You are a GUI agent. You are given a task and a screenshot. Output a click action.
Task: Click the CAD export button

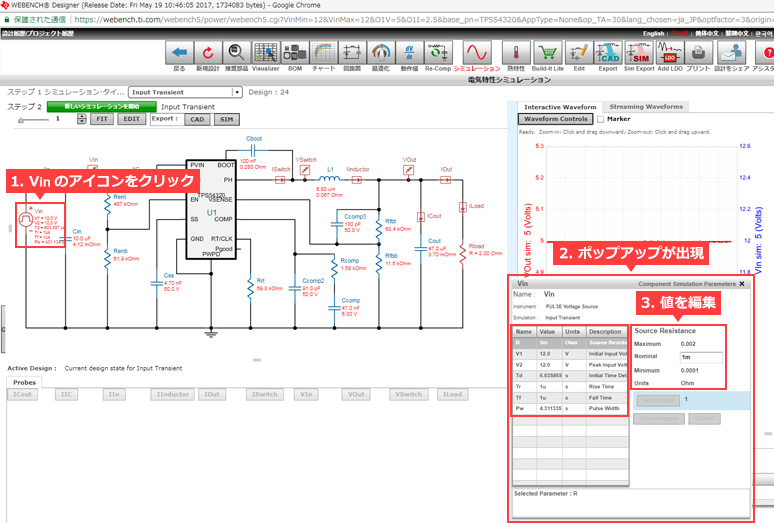(x=197, y=119)
